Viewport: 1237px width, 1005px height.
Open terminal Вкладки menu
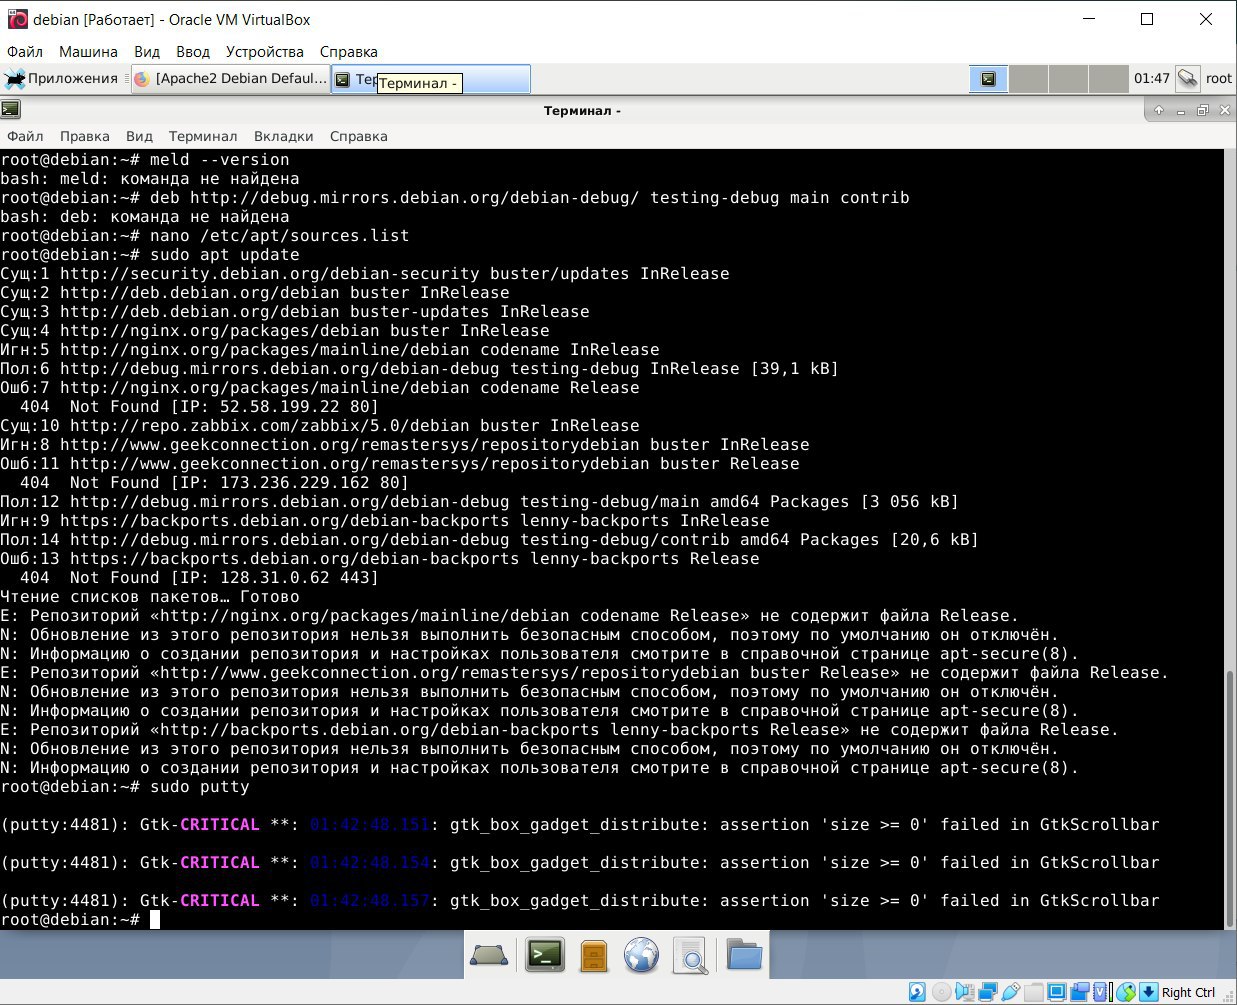pos(283,136)
